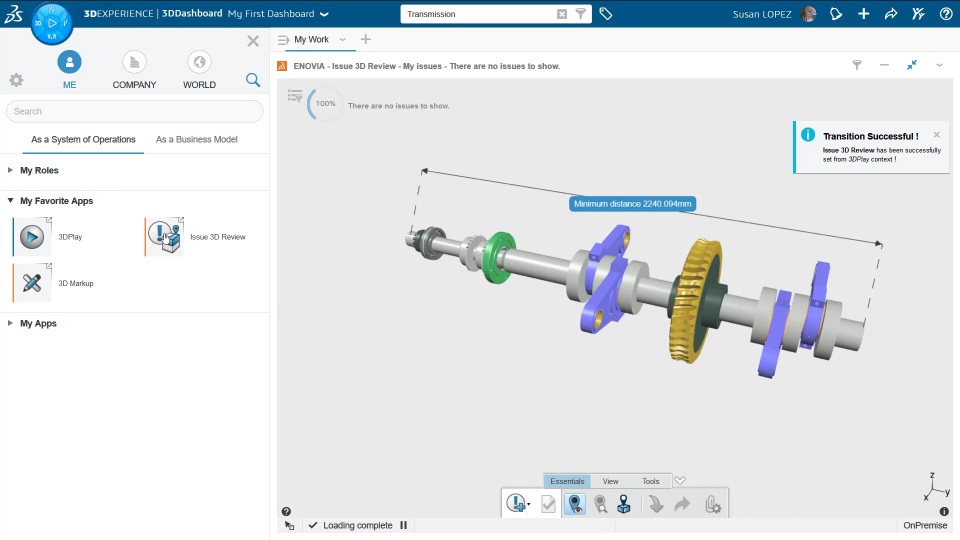Click the notification info icon
The height and width of the screenshot is (540, 960).
808,134
